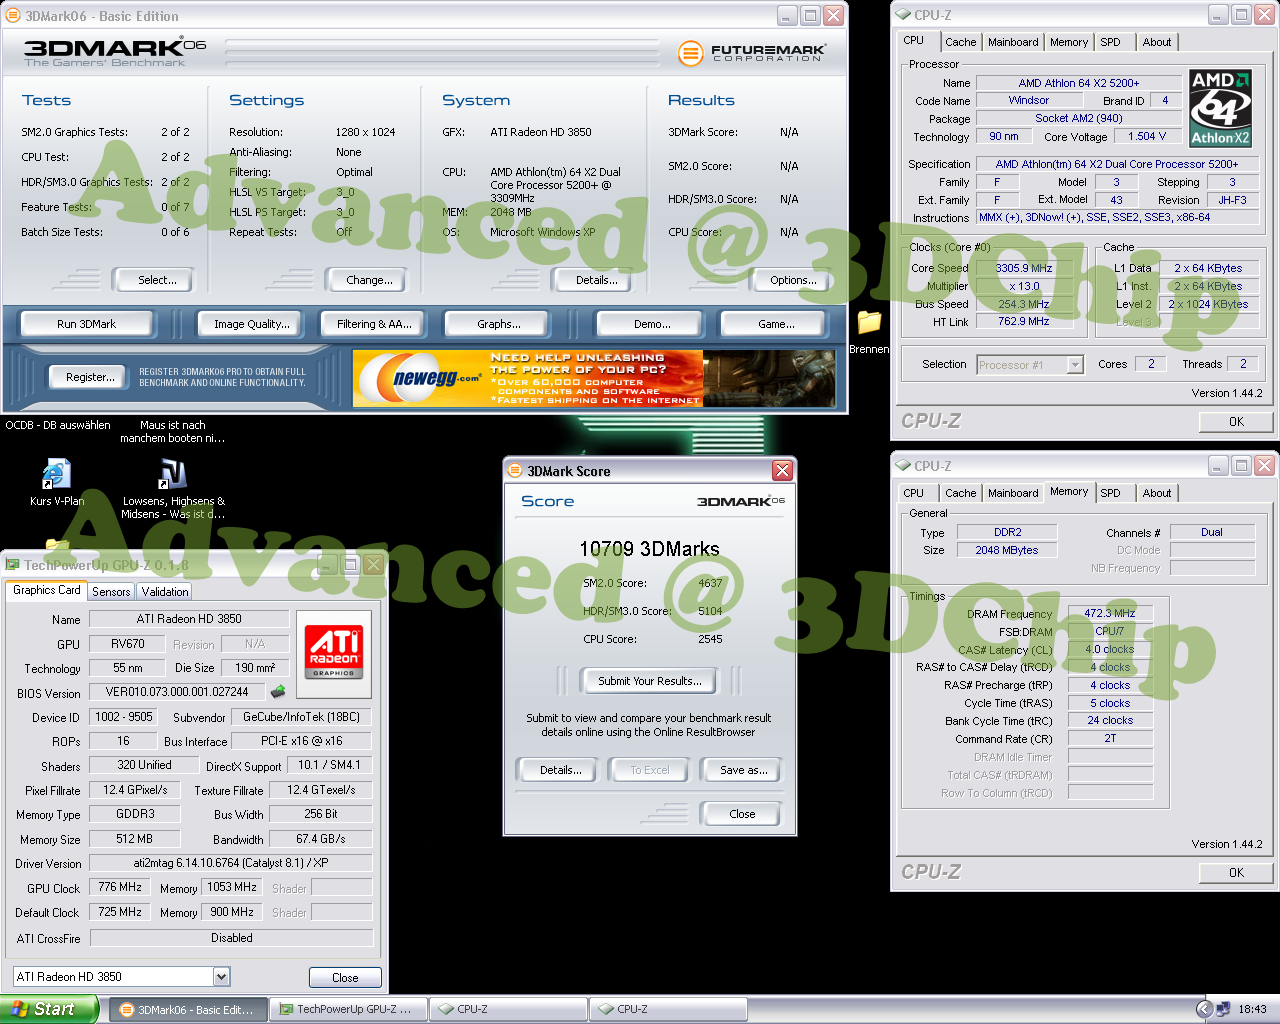
Task: Switch to 3DMark06 Basic Edition taskbar item
Action: [x=188, y=1010]
